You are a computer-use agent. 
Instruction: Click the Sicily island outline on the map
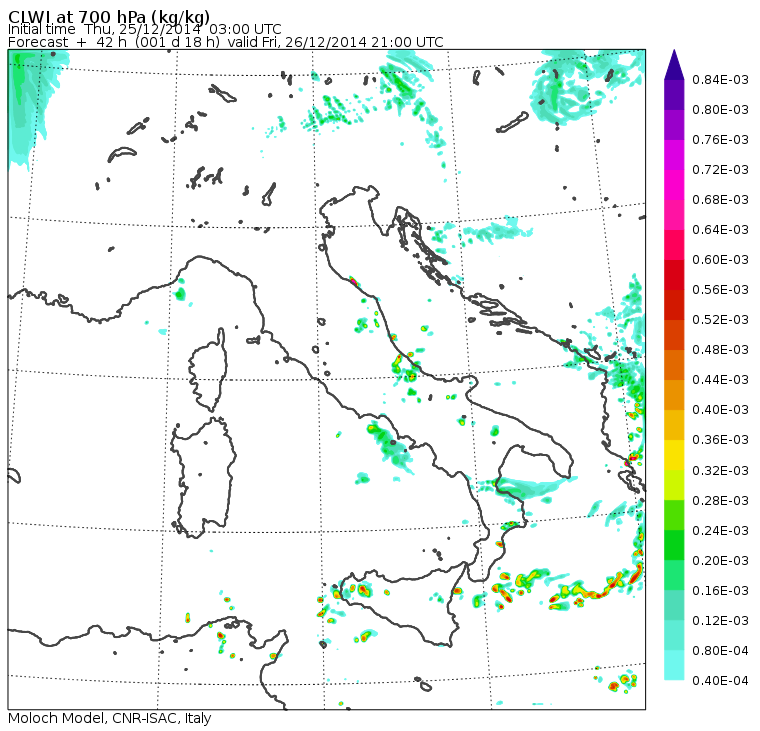(406, 606)
